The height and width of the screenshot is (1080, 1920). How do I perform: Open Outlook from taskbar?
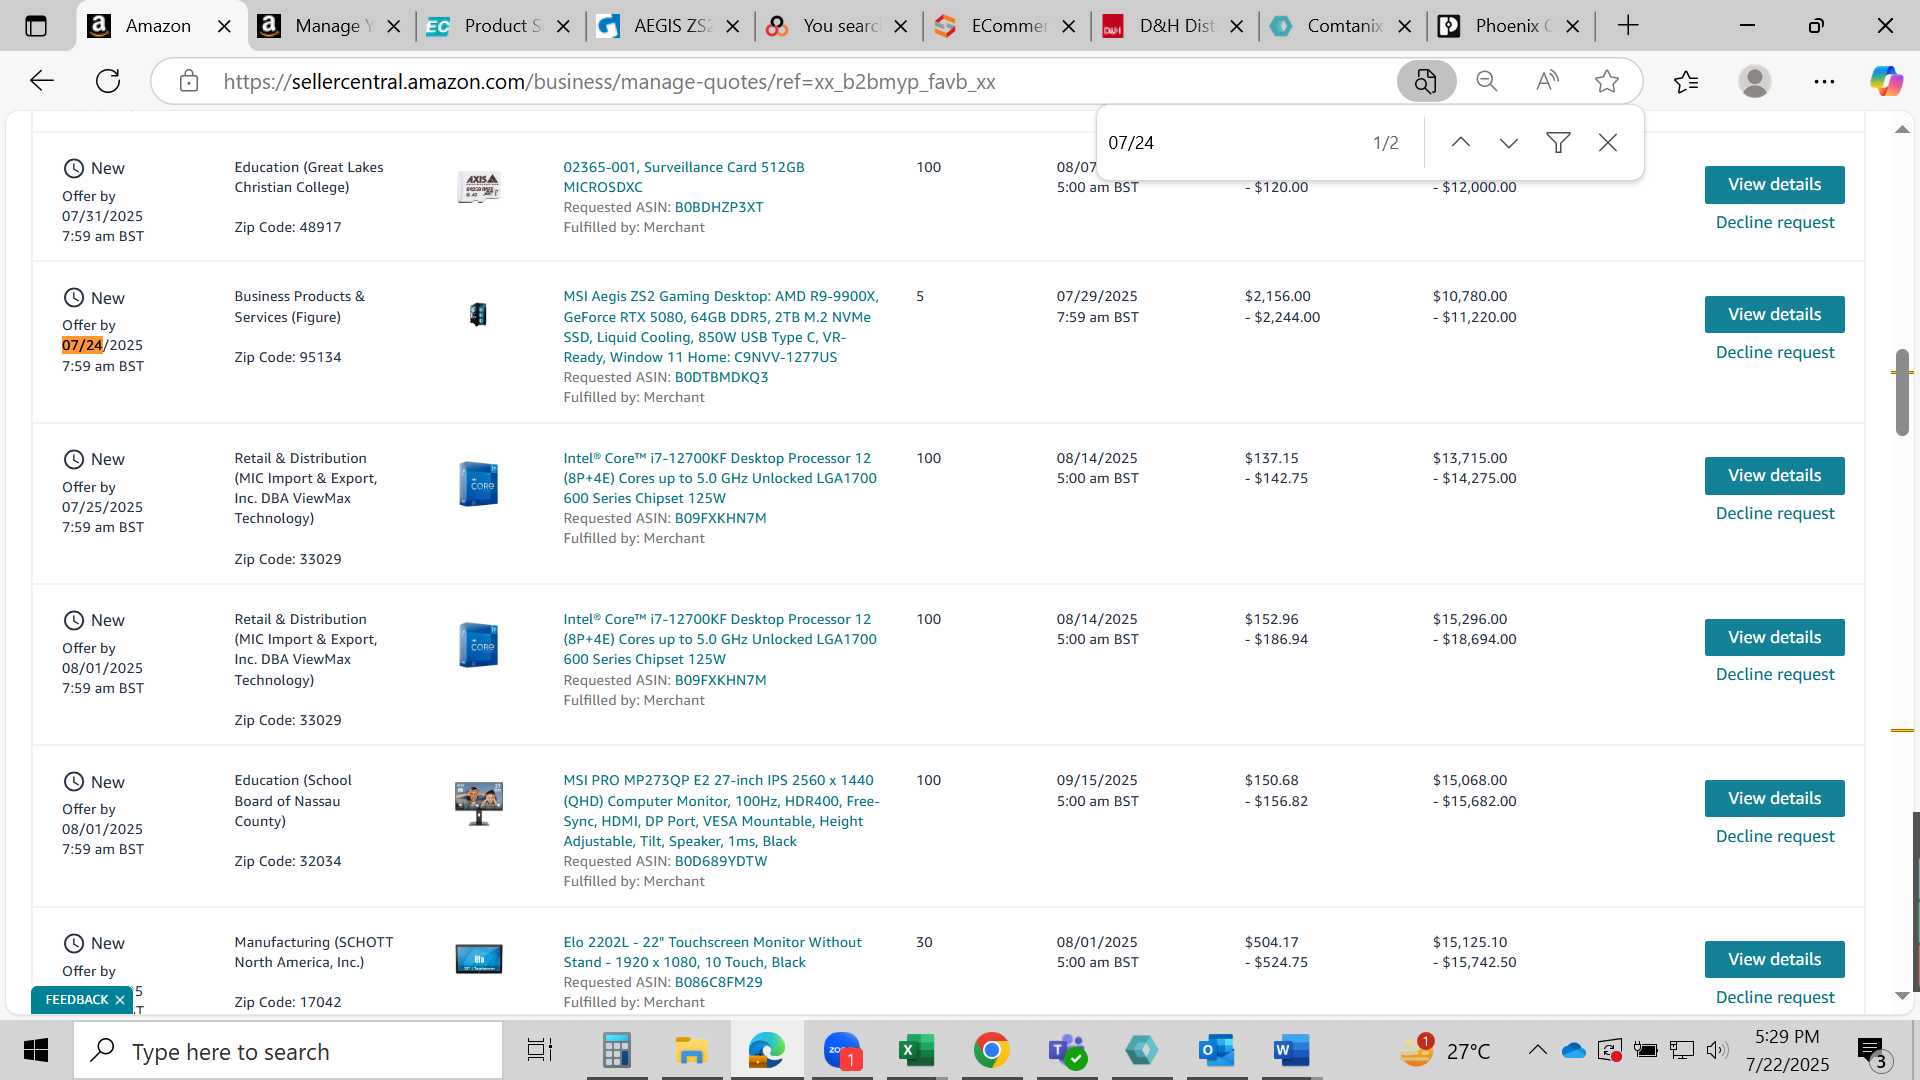coord(1216,1051)
